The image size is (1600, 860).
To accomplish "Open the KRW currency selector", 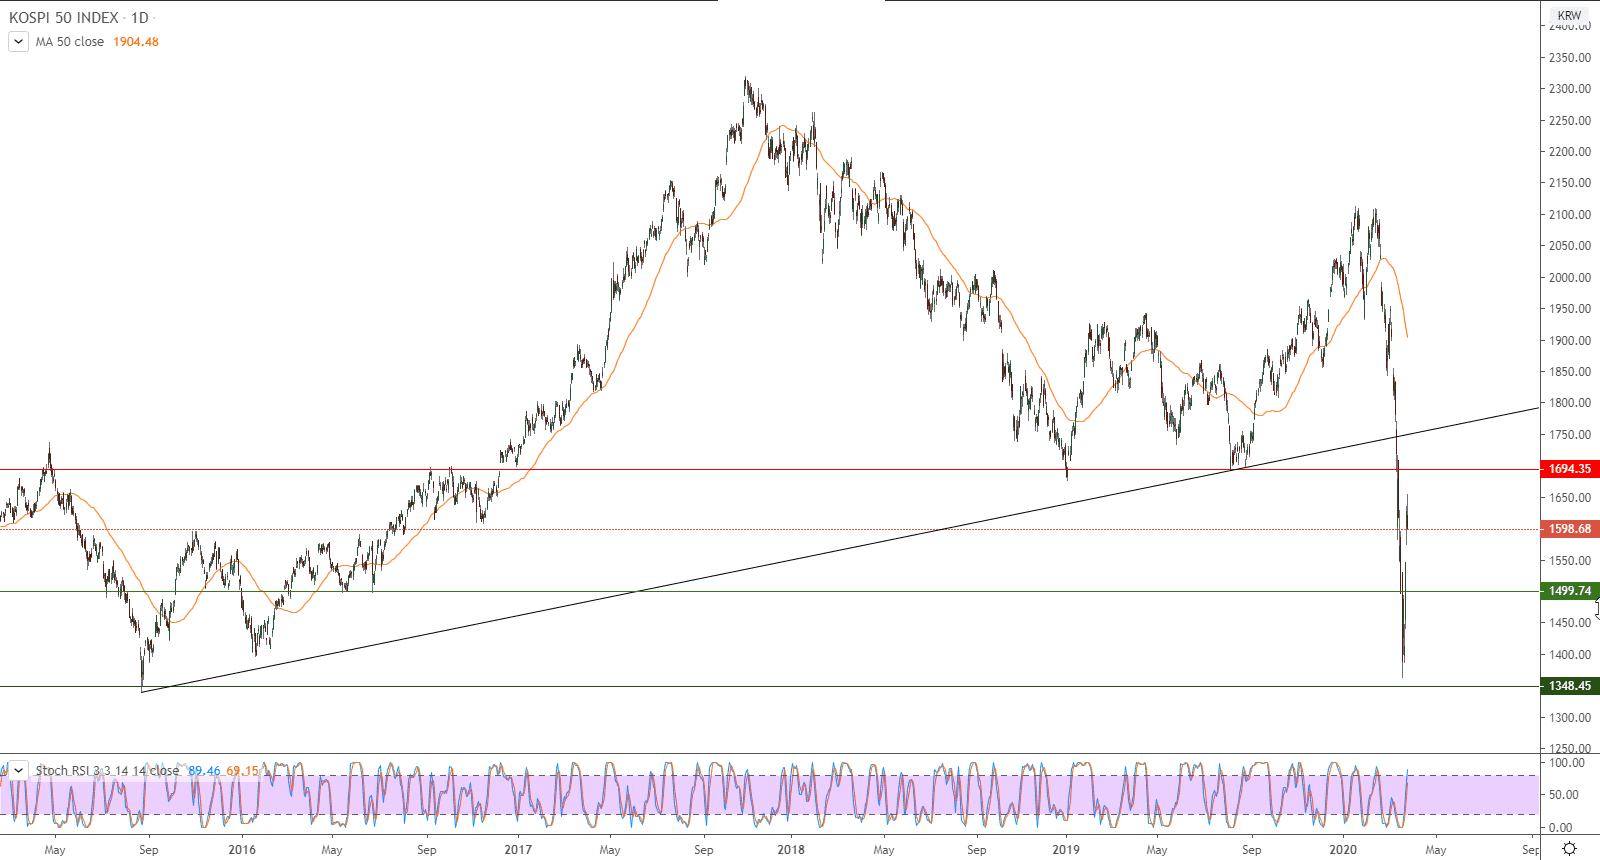I will [x=1569, y=15].
